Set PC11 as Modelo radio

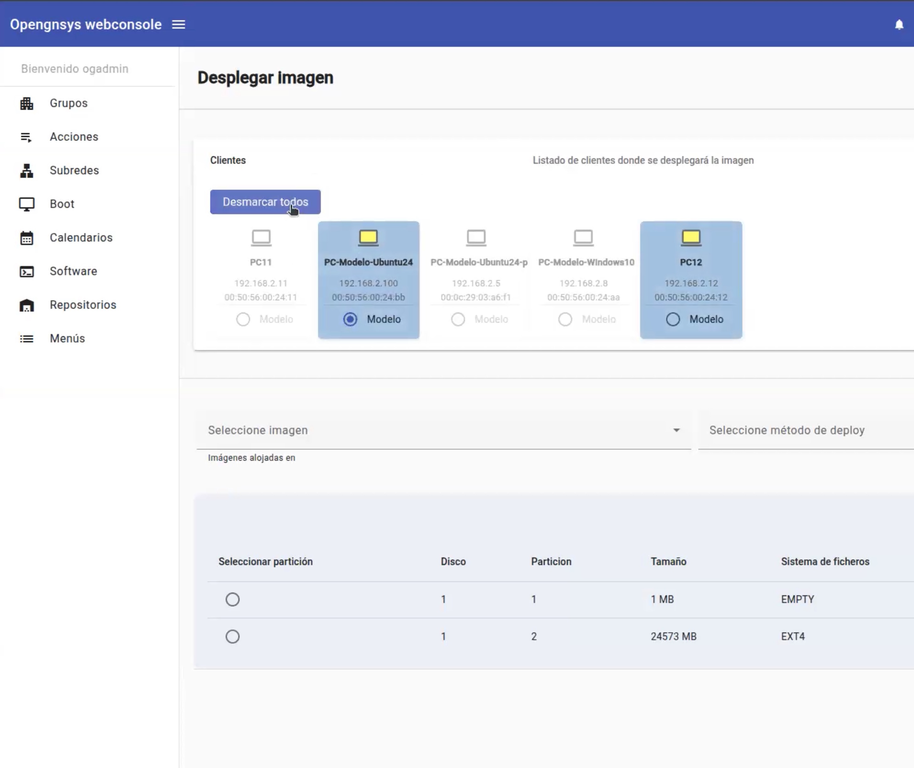tap(243, 319)
